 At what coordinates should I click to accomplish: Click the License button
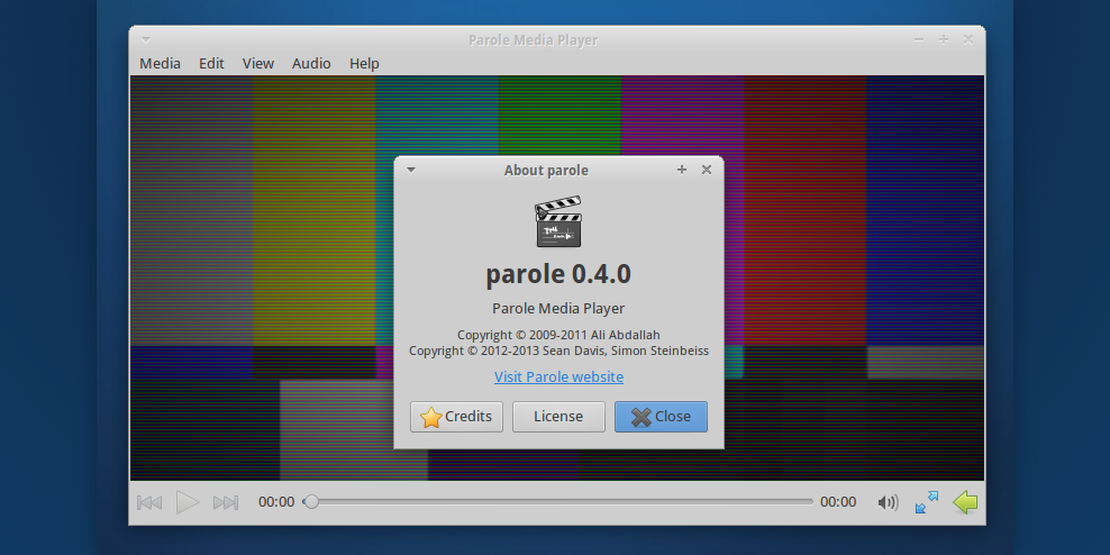(559, 417)
